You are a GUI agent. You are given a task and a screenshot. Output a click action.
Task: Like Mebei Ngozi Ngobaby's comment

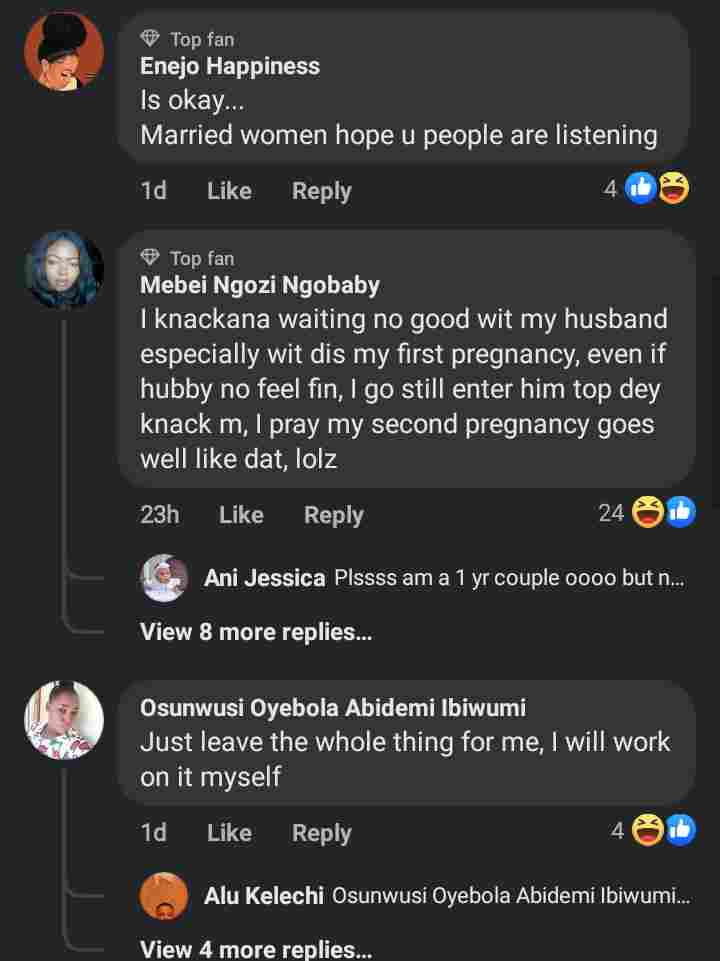point(241,515)
